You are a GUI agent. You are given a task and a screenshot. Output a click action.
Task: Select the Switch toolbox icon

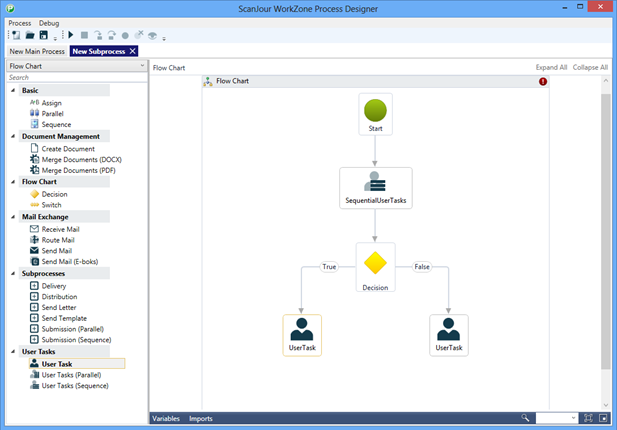coord(35,205)
